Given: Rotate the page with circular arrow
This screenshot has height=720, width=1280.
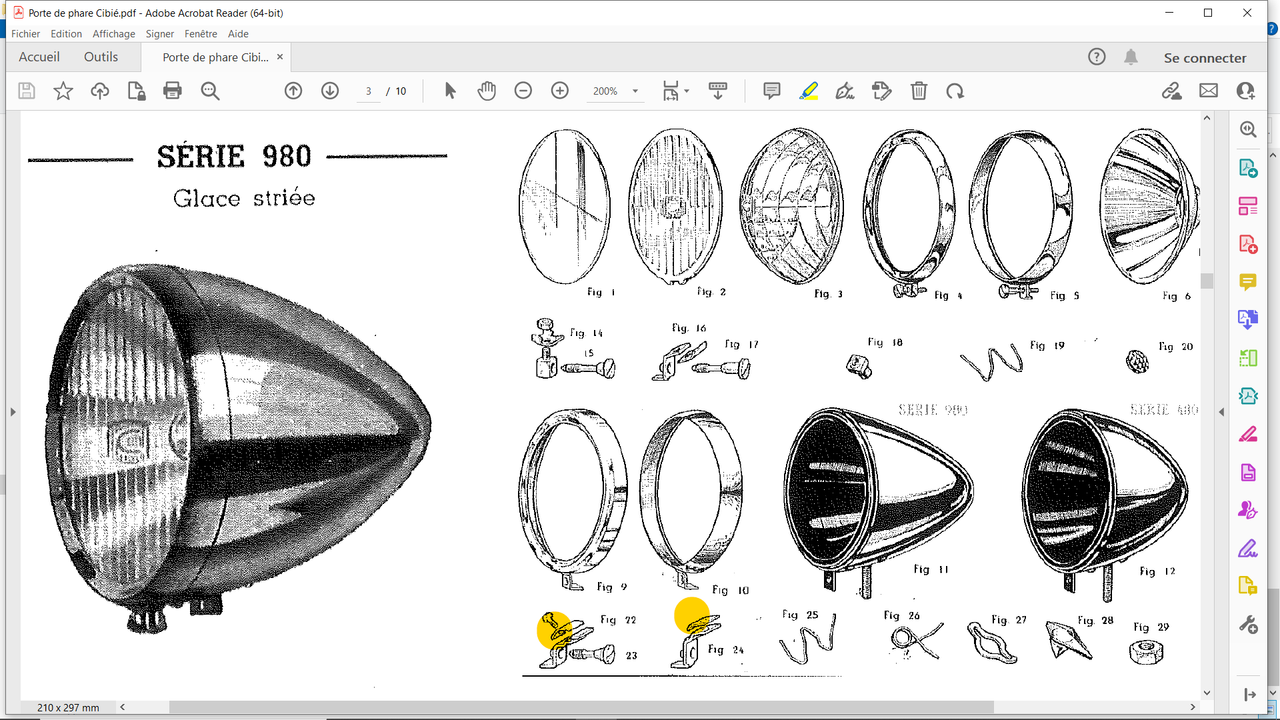Looking at the screenshot, I should [955, 91].
